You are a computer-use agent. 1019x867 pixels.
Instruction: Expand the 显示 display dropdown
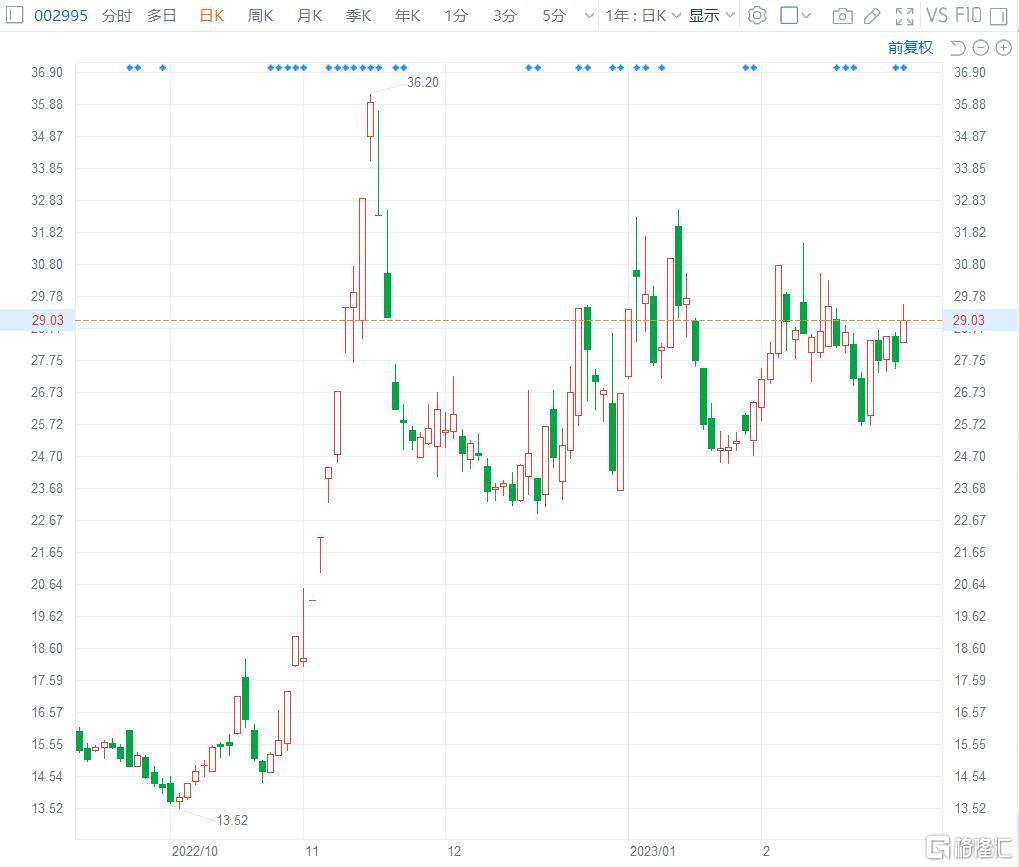pyautogui.click(x=711, y=15)
